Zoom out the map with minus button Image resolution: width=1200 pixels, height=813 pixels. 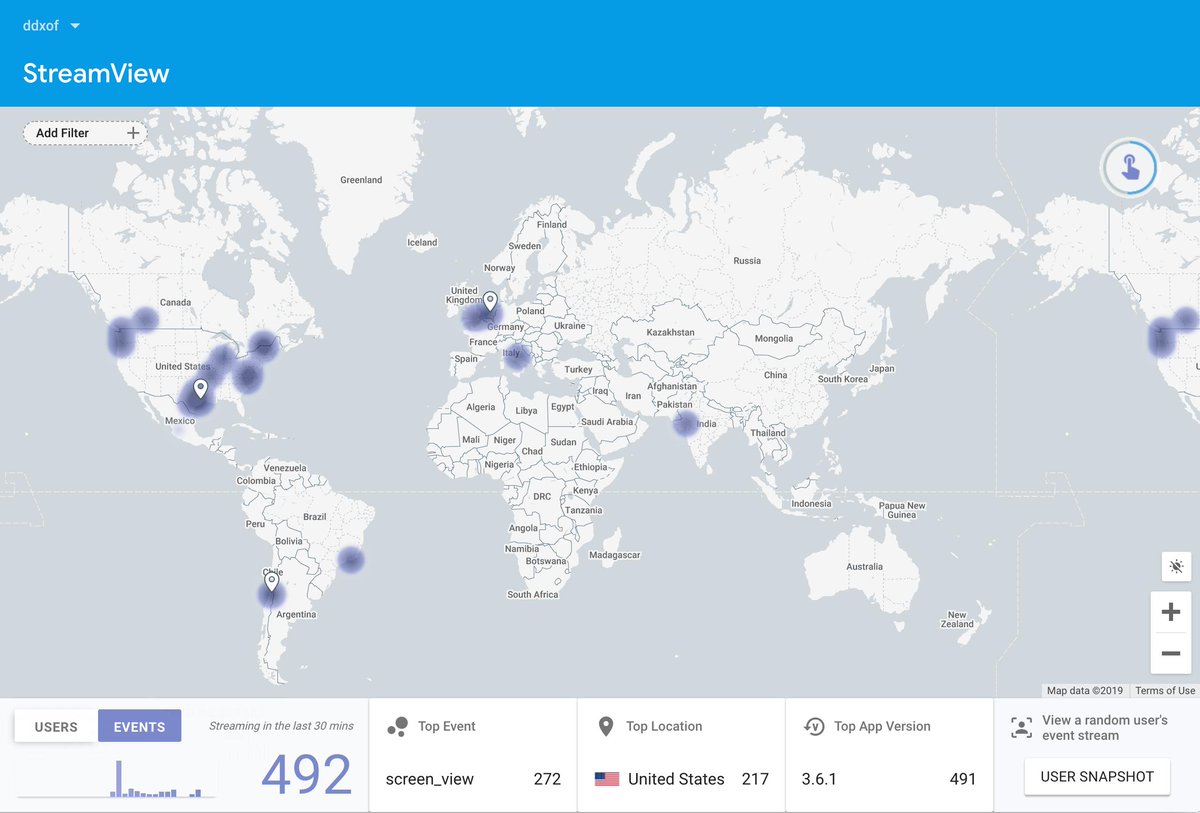tap(1171, 654)
